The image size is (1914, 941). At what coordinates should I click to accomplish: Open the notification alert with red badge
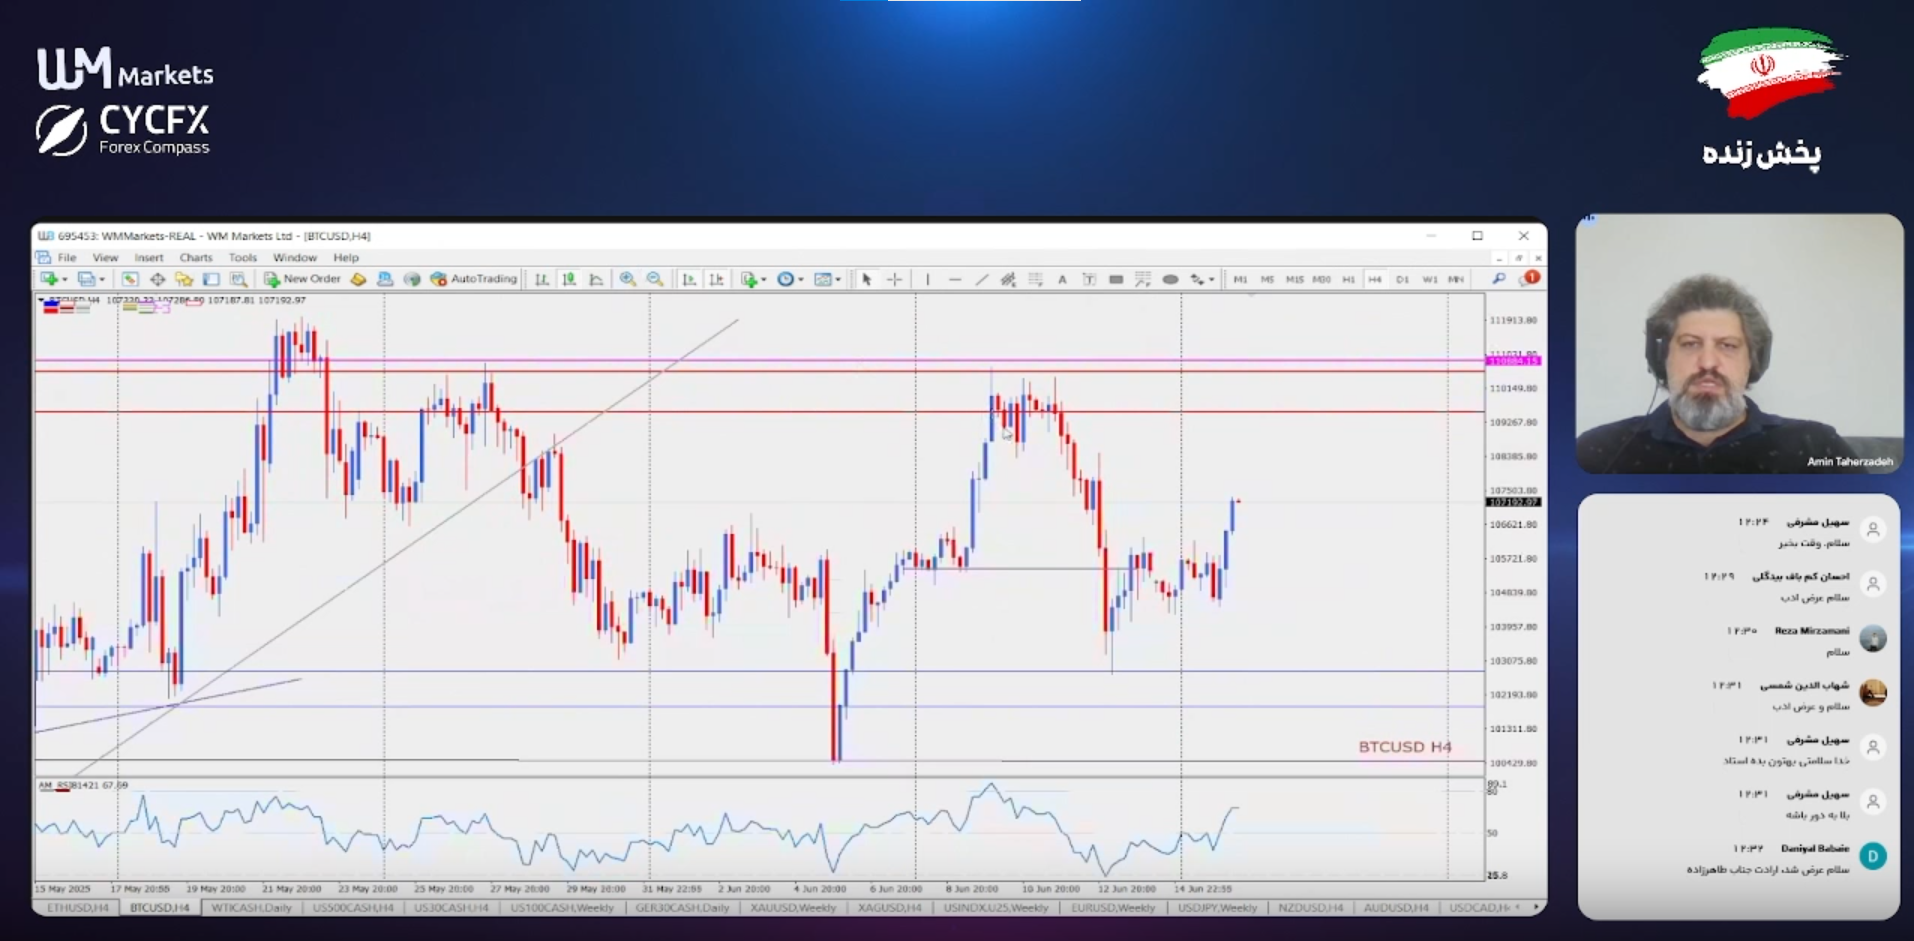(1529, 279)
